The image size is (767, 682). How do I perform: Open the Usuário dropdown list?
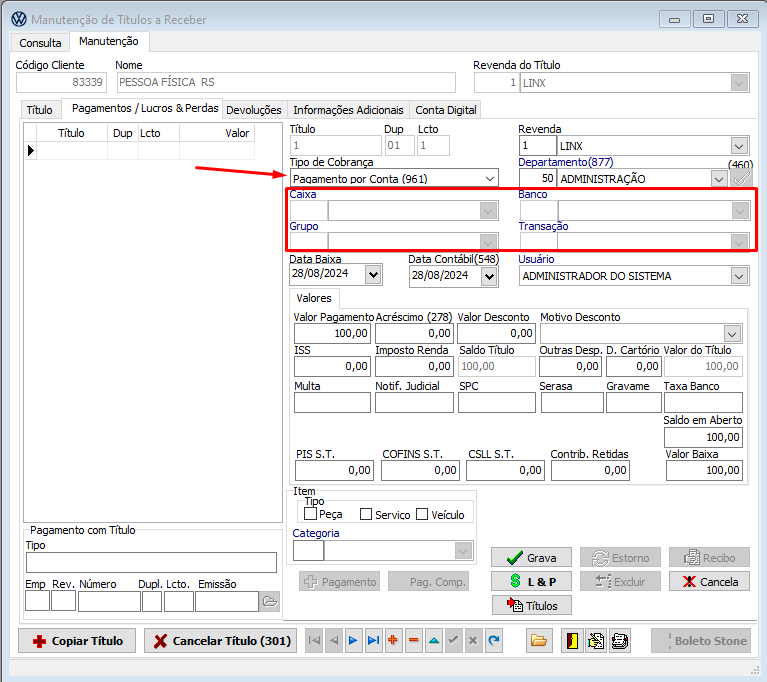coord(739,276)
